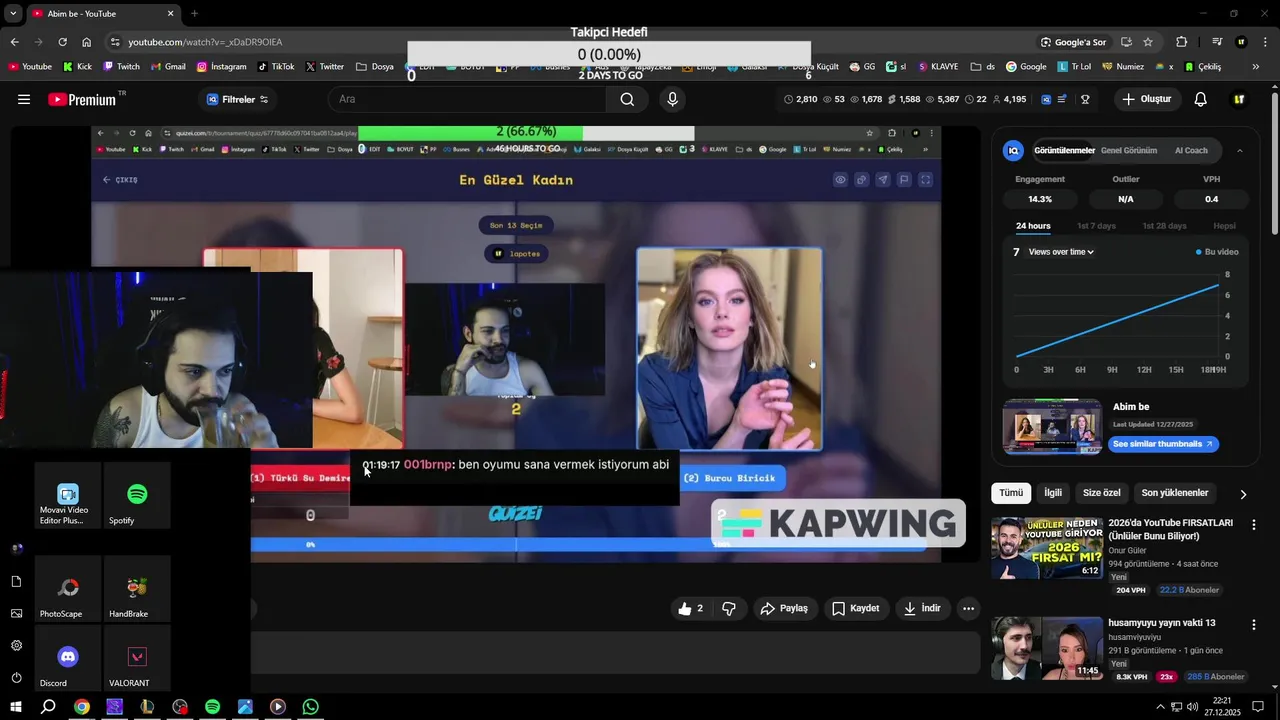This screenshot has height=720, width=1280.
Task: Open the AI Coach tab
Action: point(1191,150)
